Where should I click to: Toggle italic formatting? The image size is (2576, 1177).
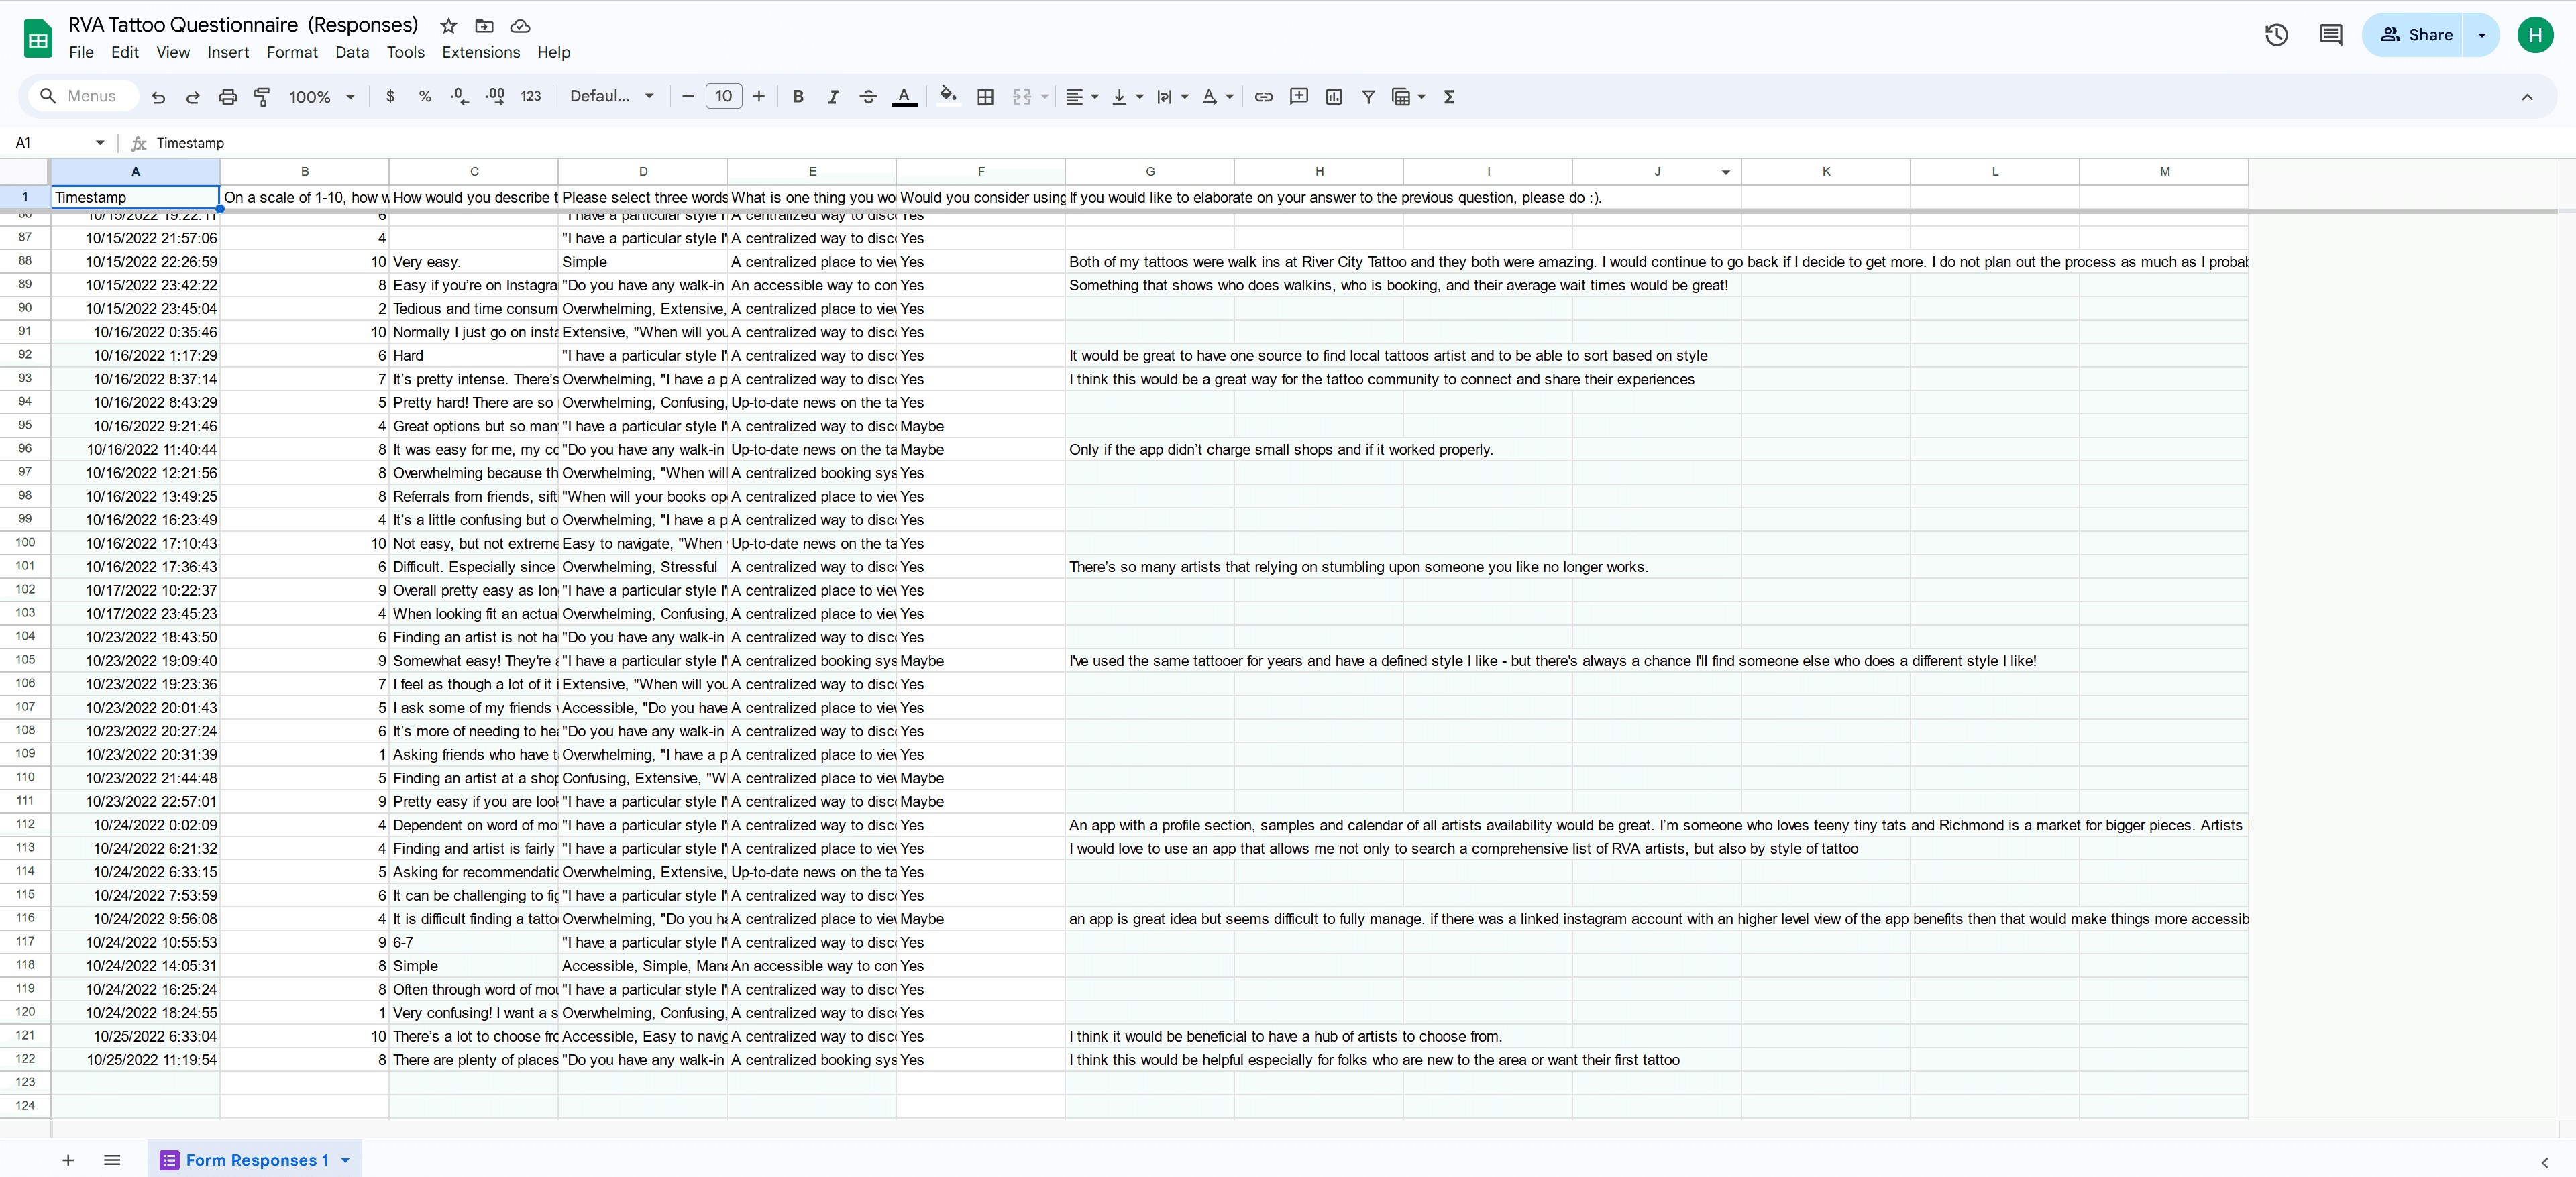(832, 96)
